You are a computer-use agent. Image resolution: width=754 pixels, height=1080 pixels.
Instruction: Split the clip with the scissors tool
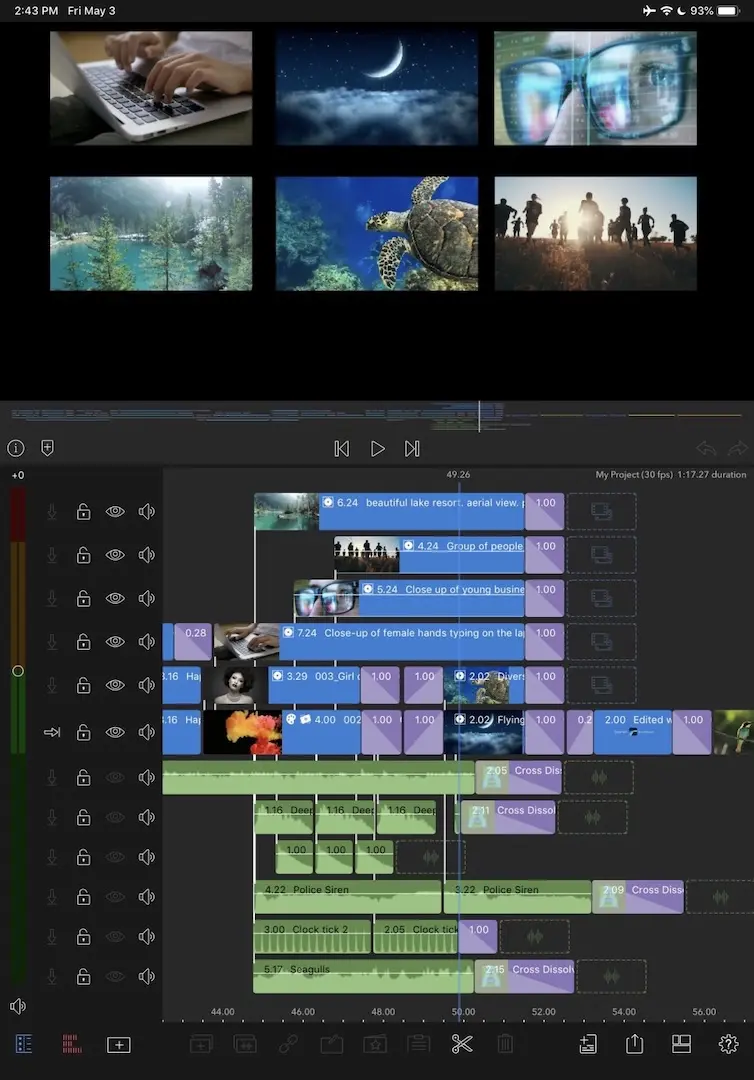pos(461,1044)
